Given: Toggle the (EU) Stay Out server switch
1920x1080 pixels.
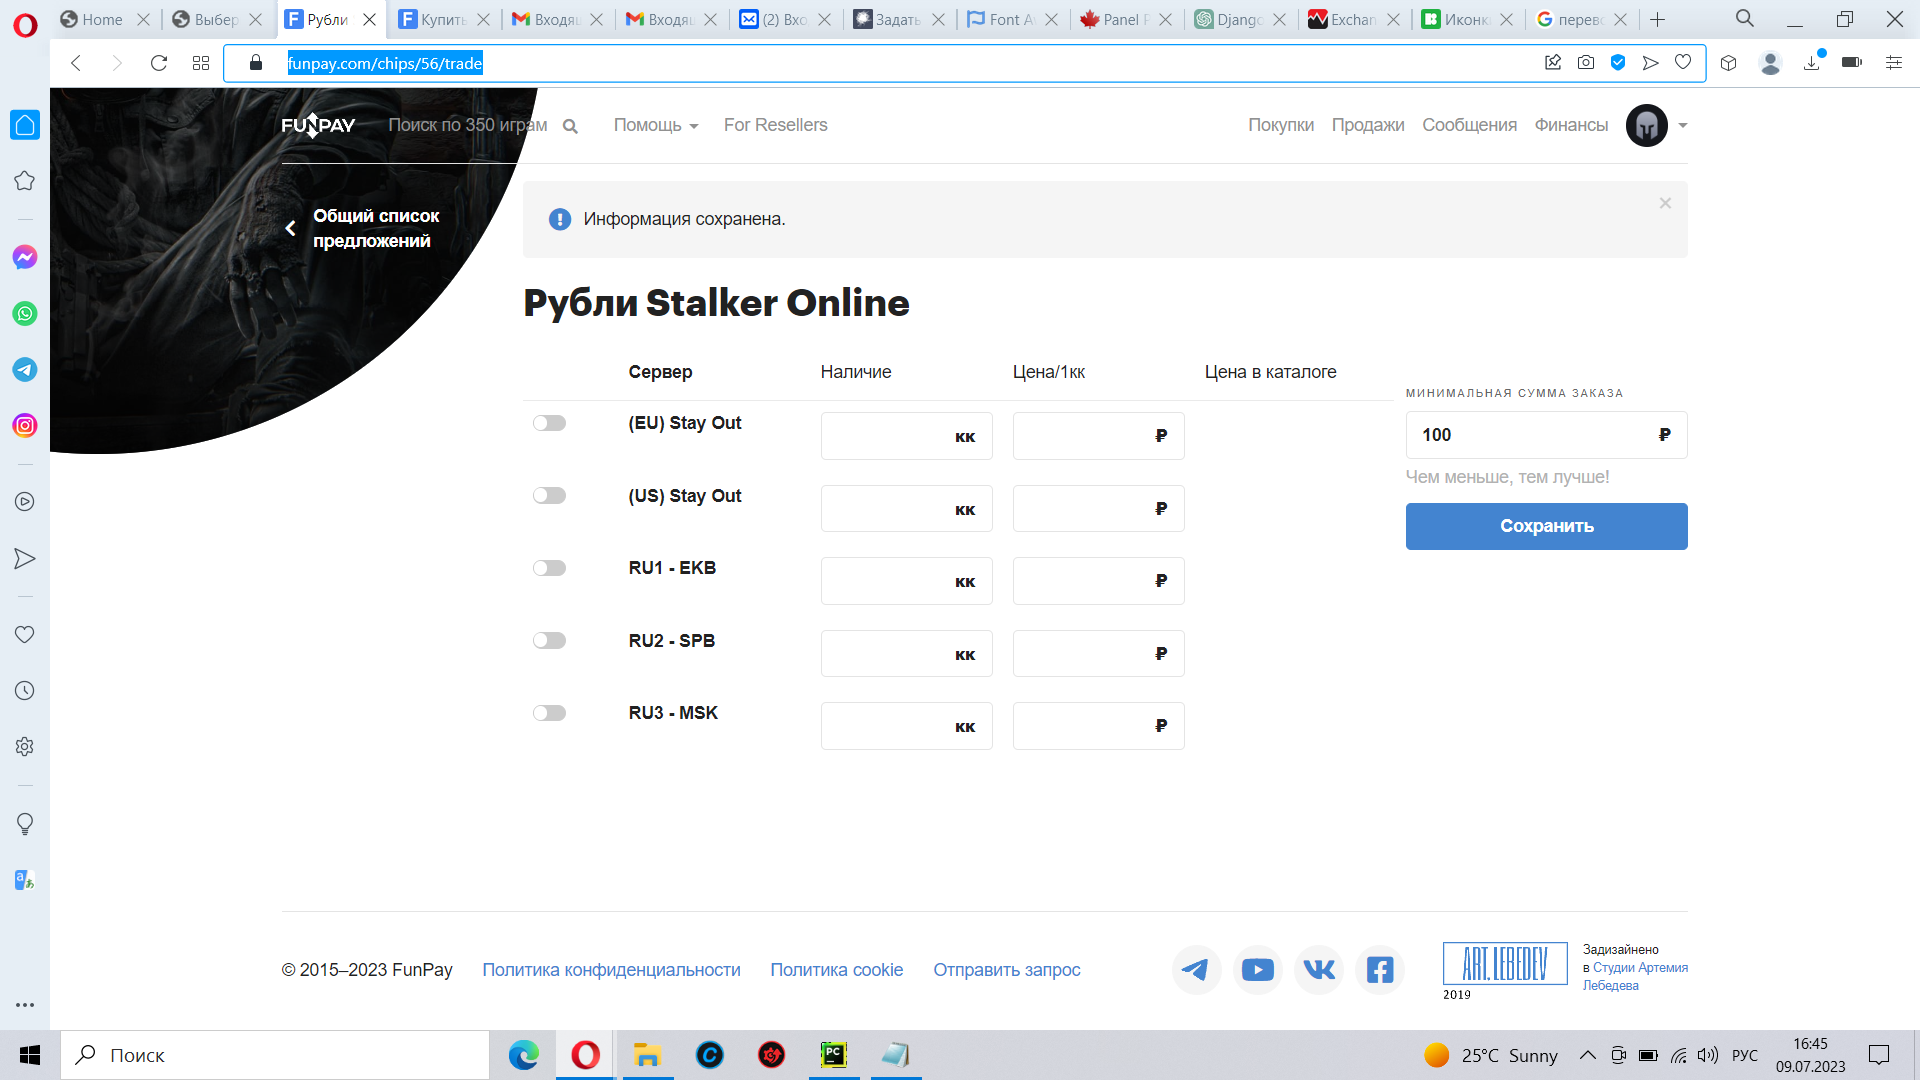Looking at the screenshot, I should coord(549,423).
